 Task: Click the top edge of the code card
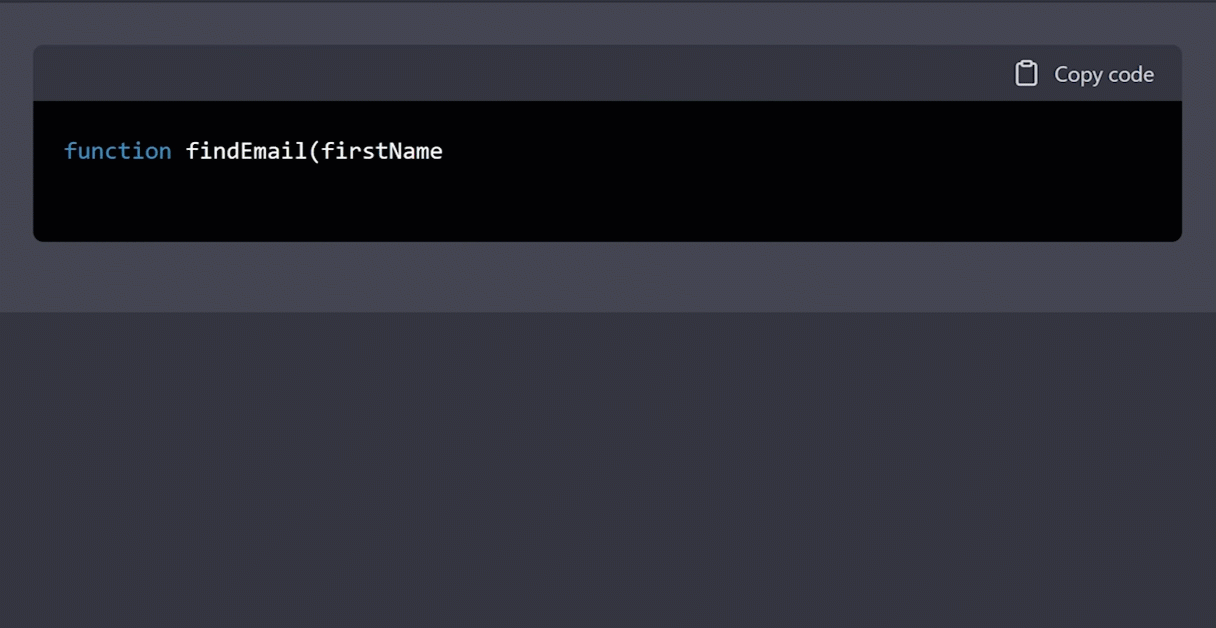[x=608, y=46]
